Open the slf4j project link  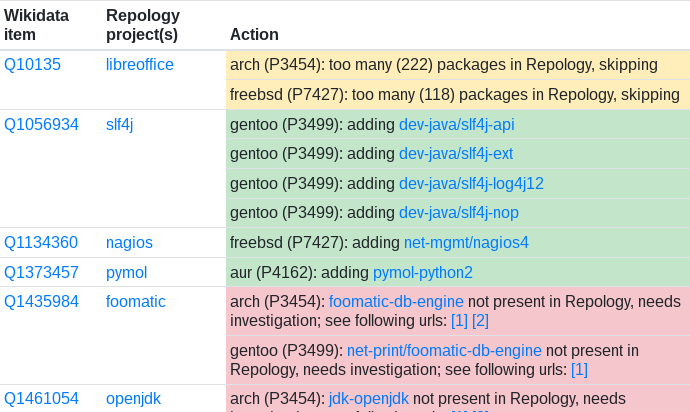119,125
